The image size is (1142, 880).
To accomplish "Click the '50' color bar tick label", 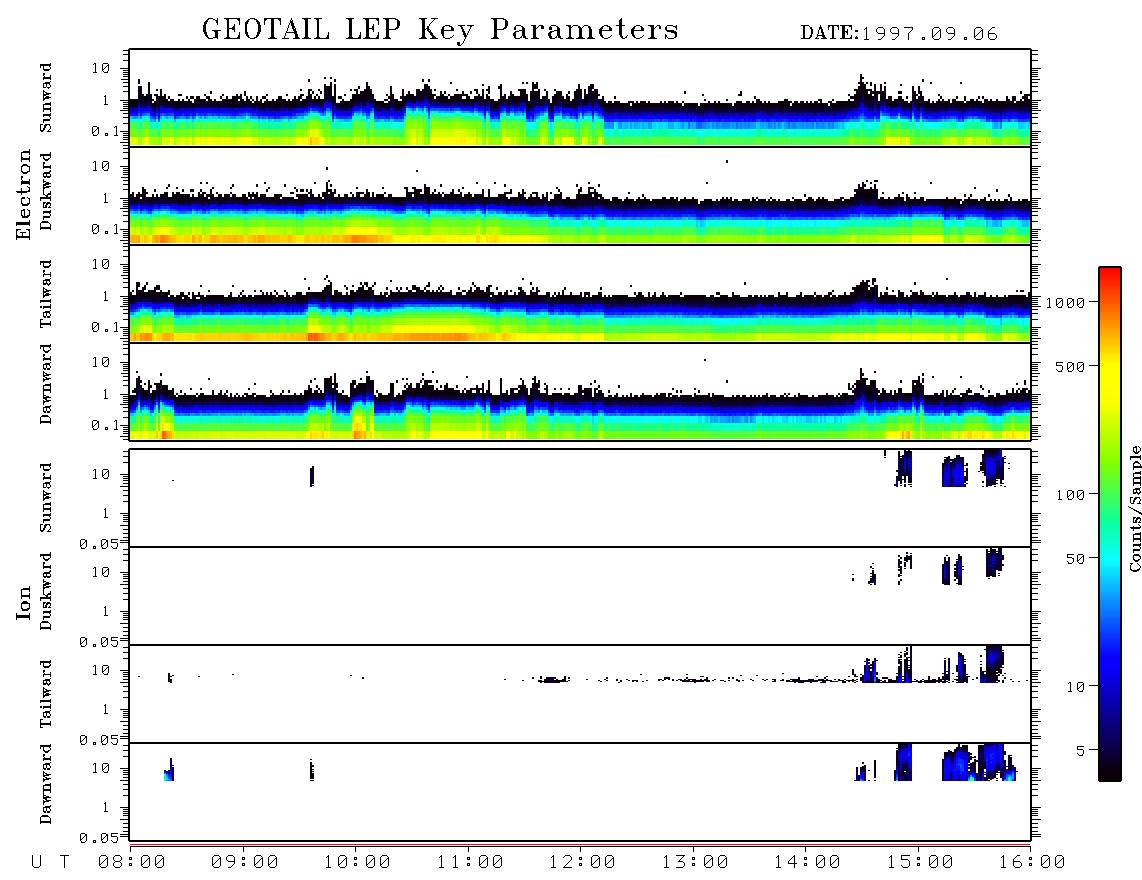I will pos(1075,559).
